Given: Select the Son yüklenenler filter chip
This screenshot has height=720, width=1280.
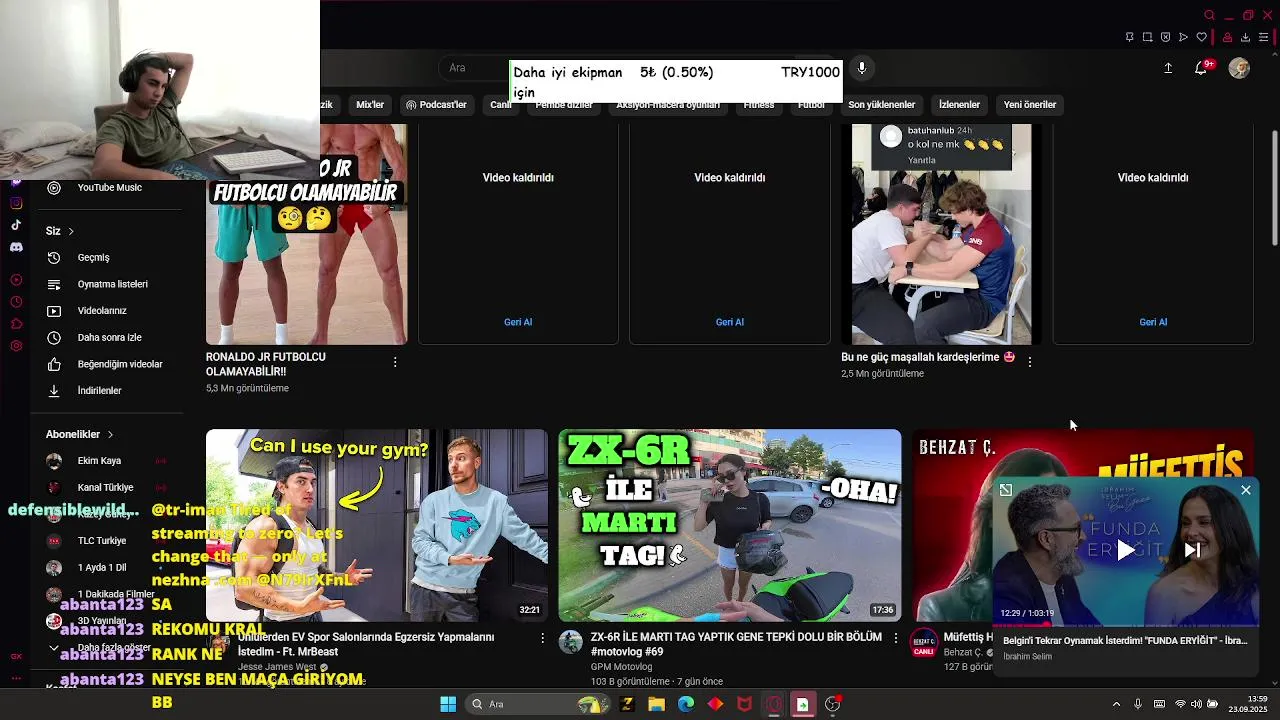Looking at the screenshot, I should point(881,105).
